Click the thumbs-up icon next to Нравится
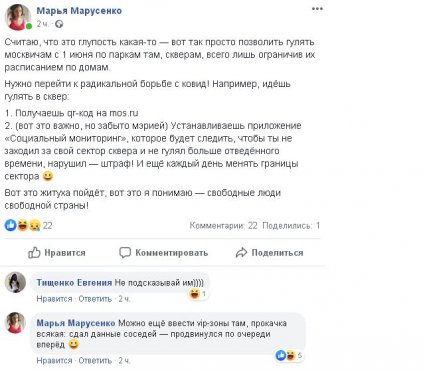425x370 pixels. click(34, 253)
